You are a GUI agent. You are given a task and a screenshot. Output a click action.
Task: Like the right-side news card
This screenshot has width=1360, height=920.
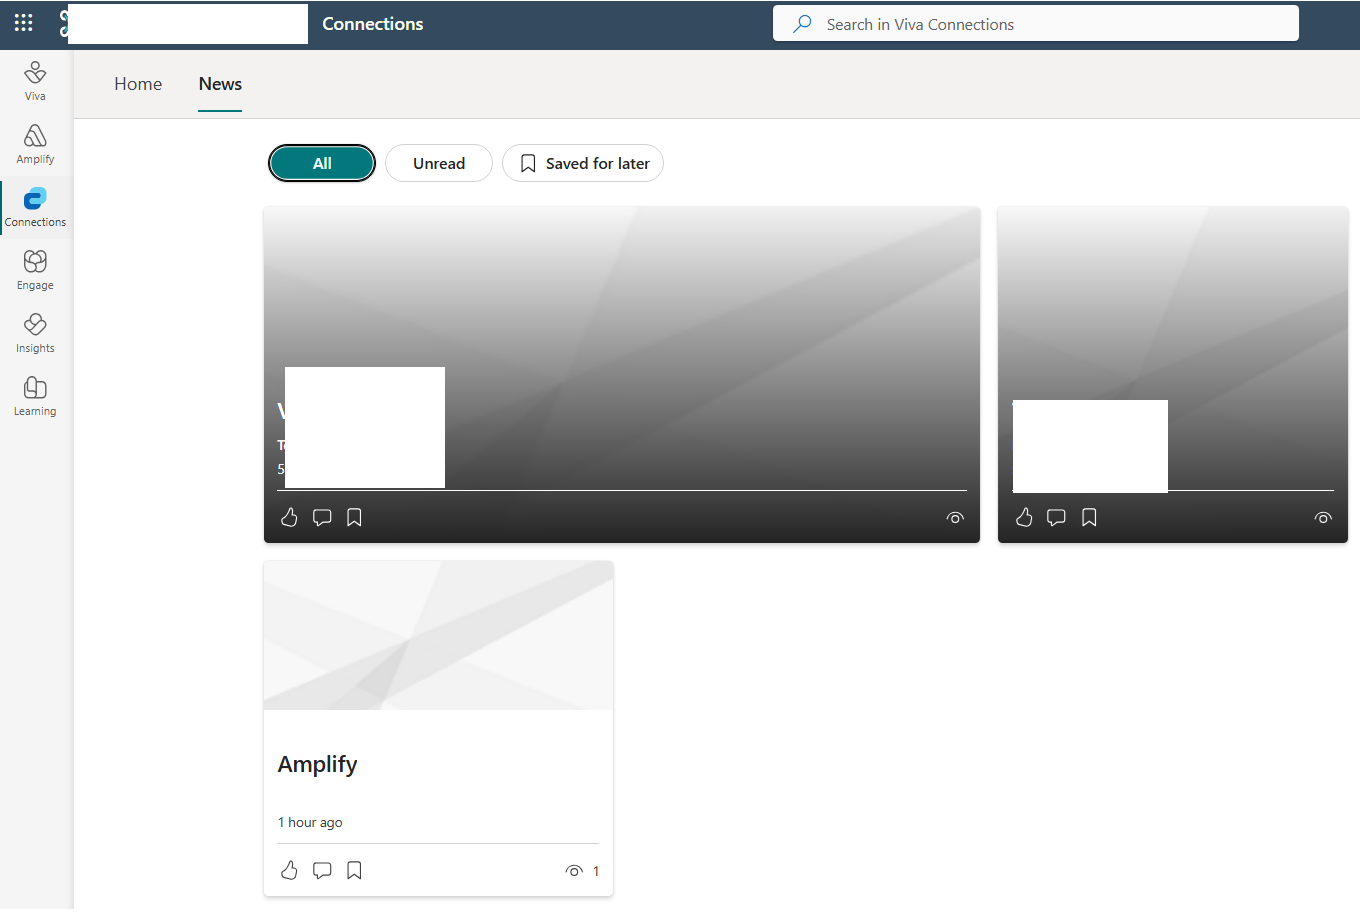point(1024,517)
